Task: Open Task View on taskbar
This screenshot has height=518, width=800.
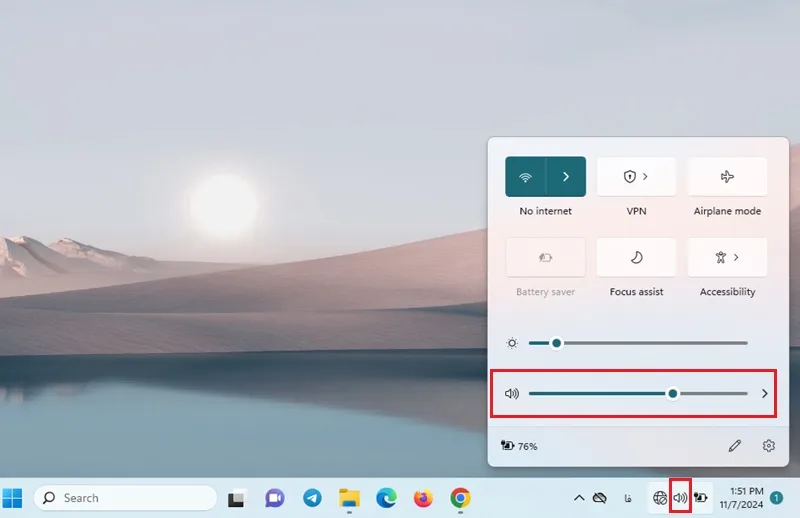Action: 236,498
